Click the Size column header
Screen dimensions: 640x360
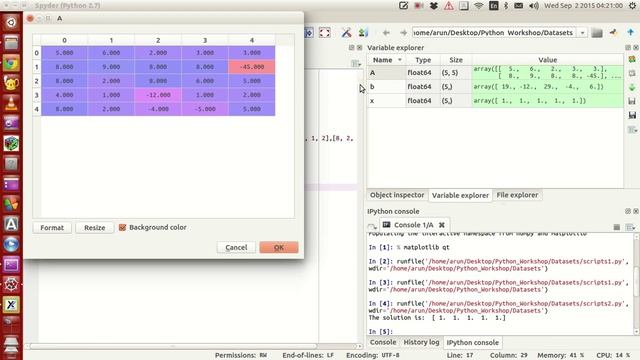[456, 60]
